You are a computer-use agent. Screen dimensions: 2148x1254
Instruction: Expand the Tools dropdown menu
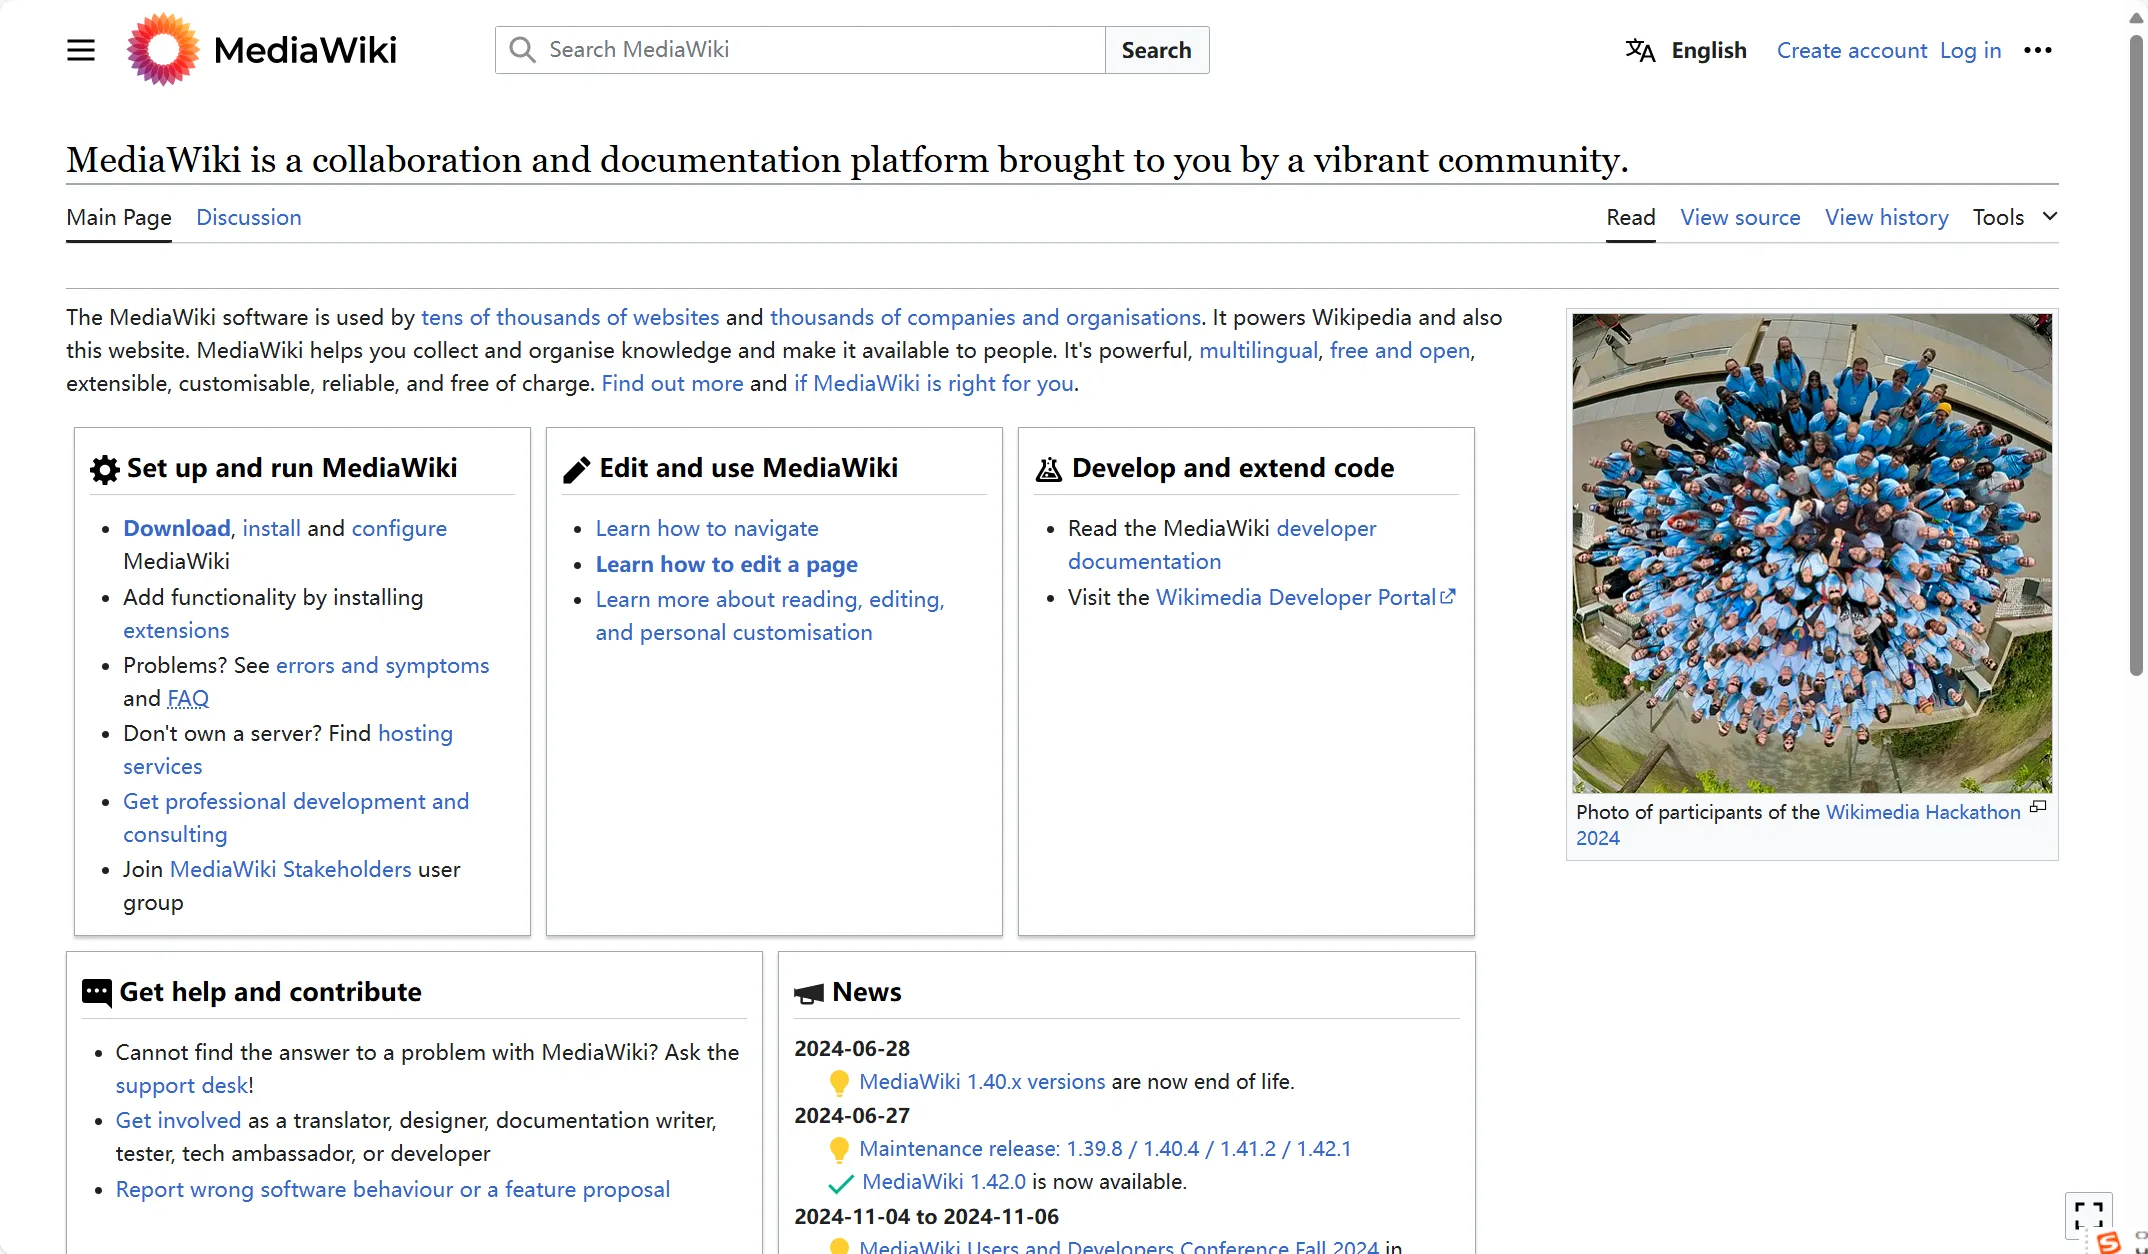pyautogui.click(x=2014, y=218)
